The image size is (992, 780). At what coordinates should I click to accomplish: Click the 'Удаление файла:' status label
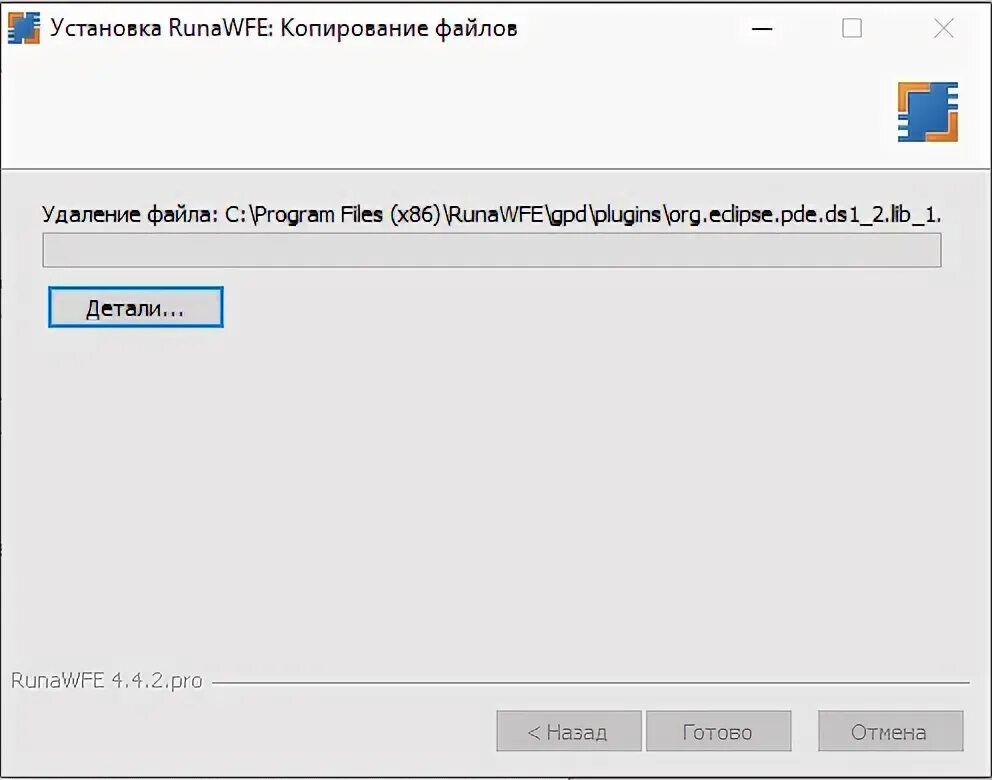click(130, 215)
